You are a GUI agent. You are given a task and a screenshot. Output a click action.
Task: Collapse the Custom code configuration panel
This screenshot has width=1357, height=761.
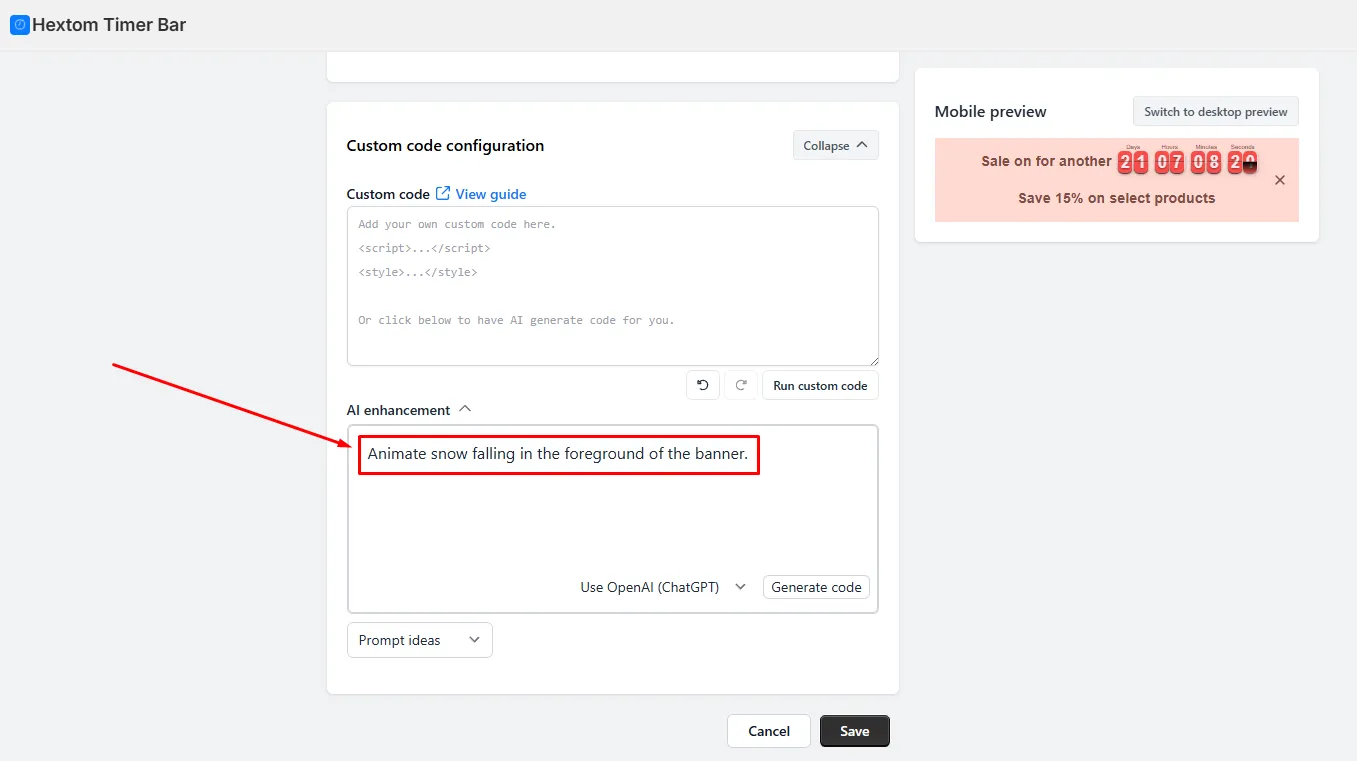tap(835, 145)
